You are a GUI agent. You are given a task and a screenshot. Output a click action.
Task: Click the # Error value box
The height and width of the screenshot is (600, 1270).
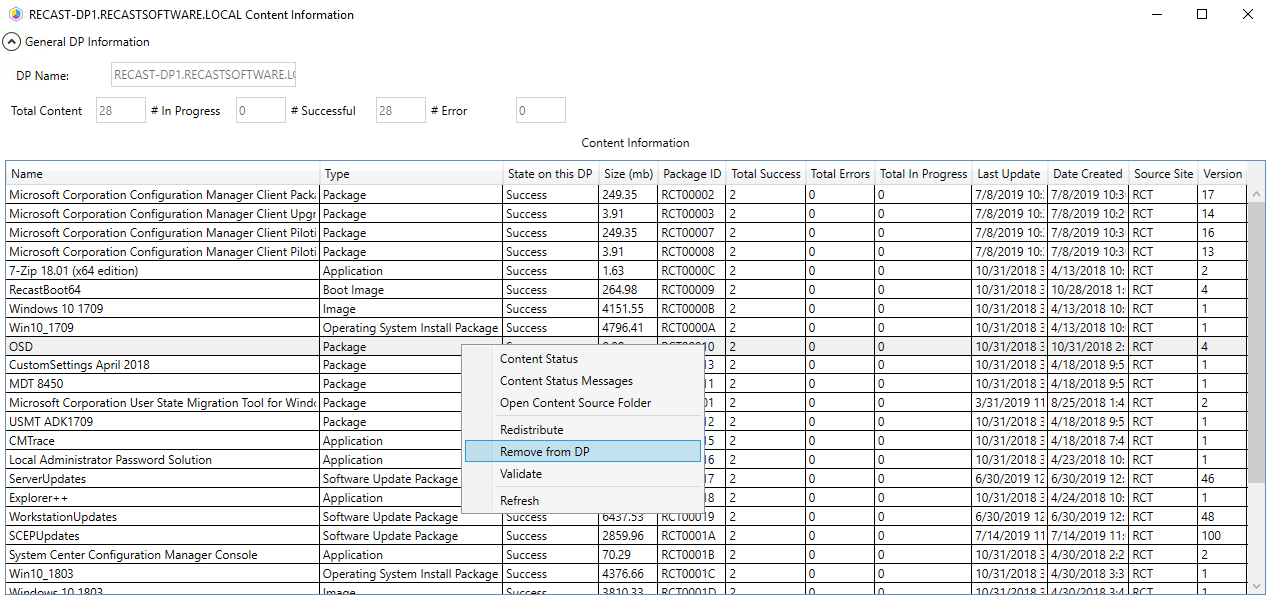[x=541, y=110]
